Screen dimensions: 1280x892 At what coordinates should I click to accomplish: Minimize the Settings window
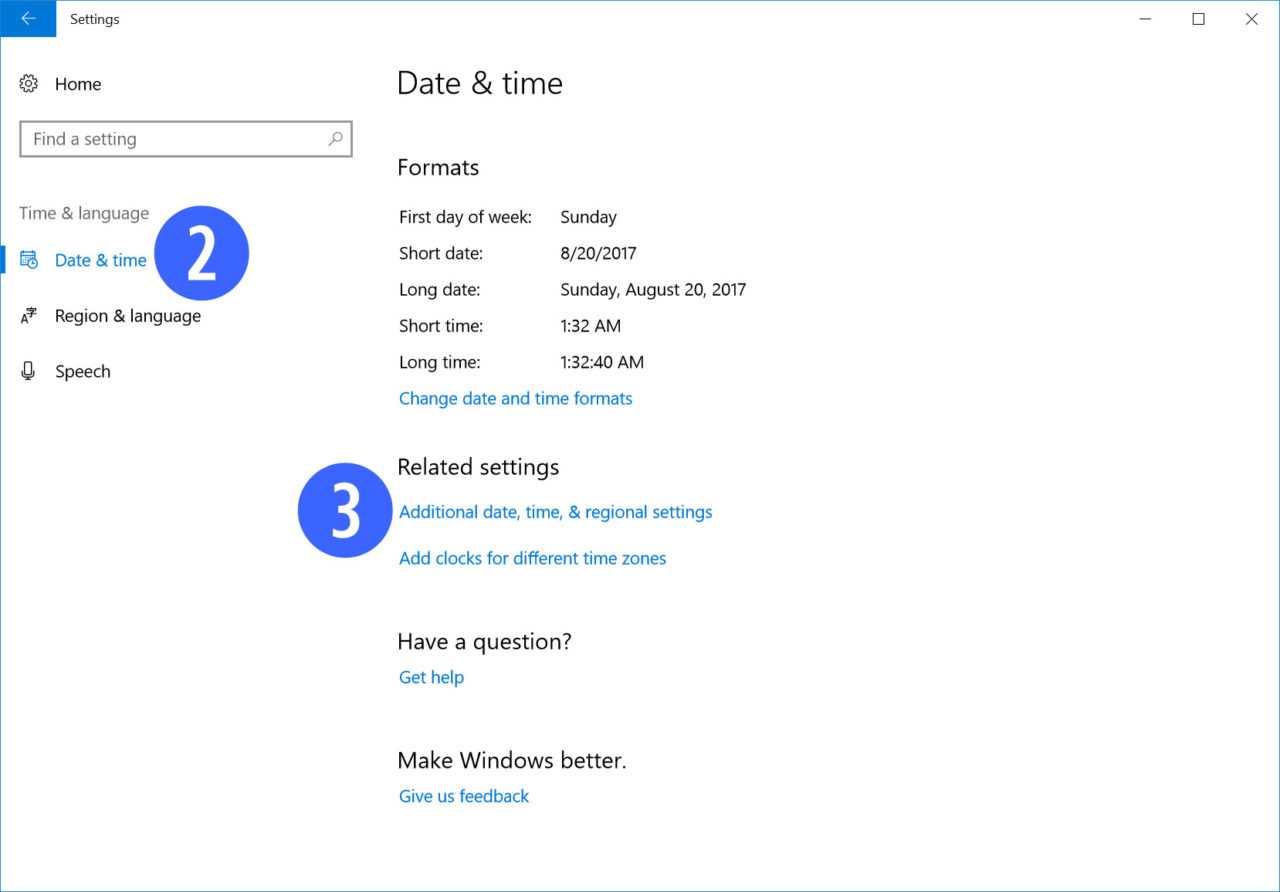(1144, 18)
